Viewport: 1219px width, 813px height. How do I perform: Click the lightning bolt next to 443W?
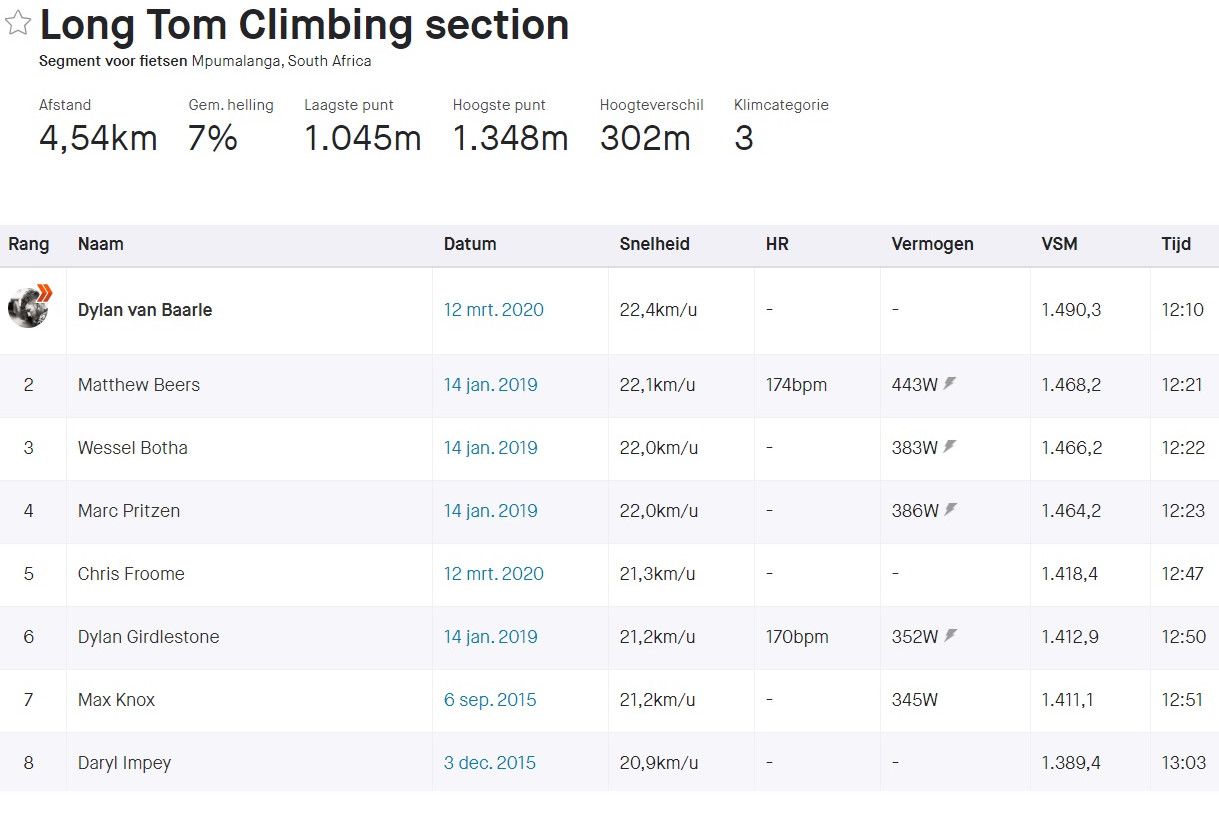(950, 382)
